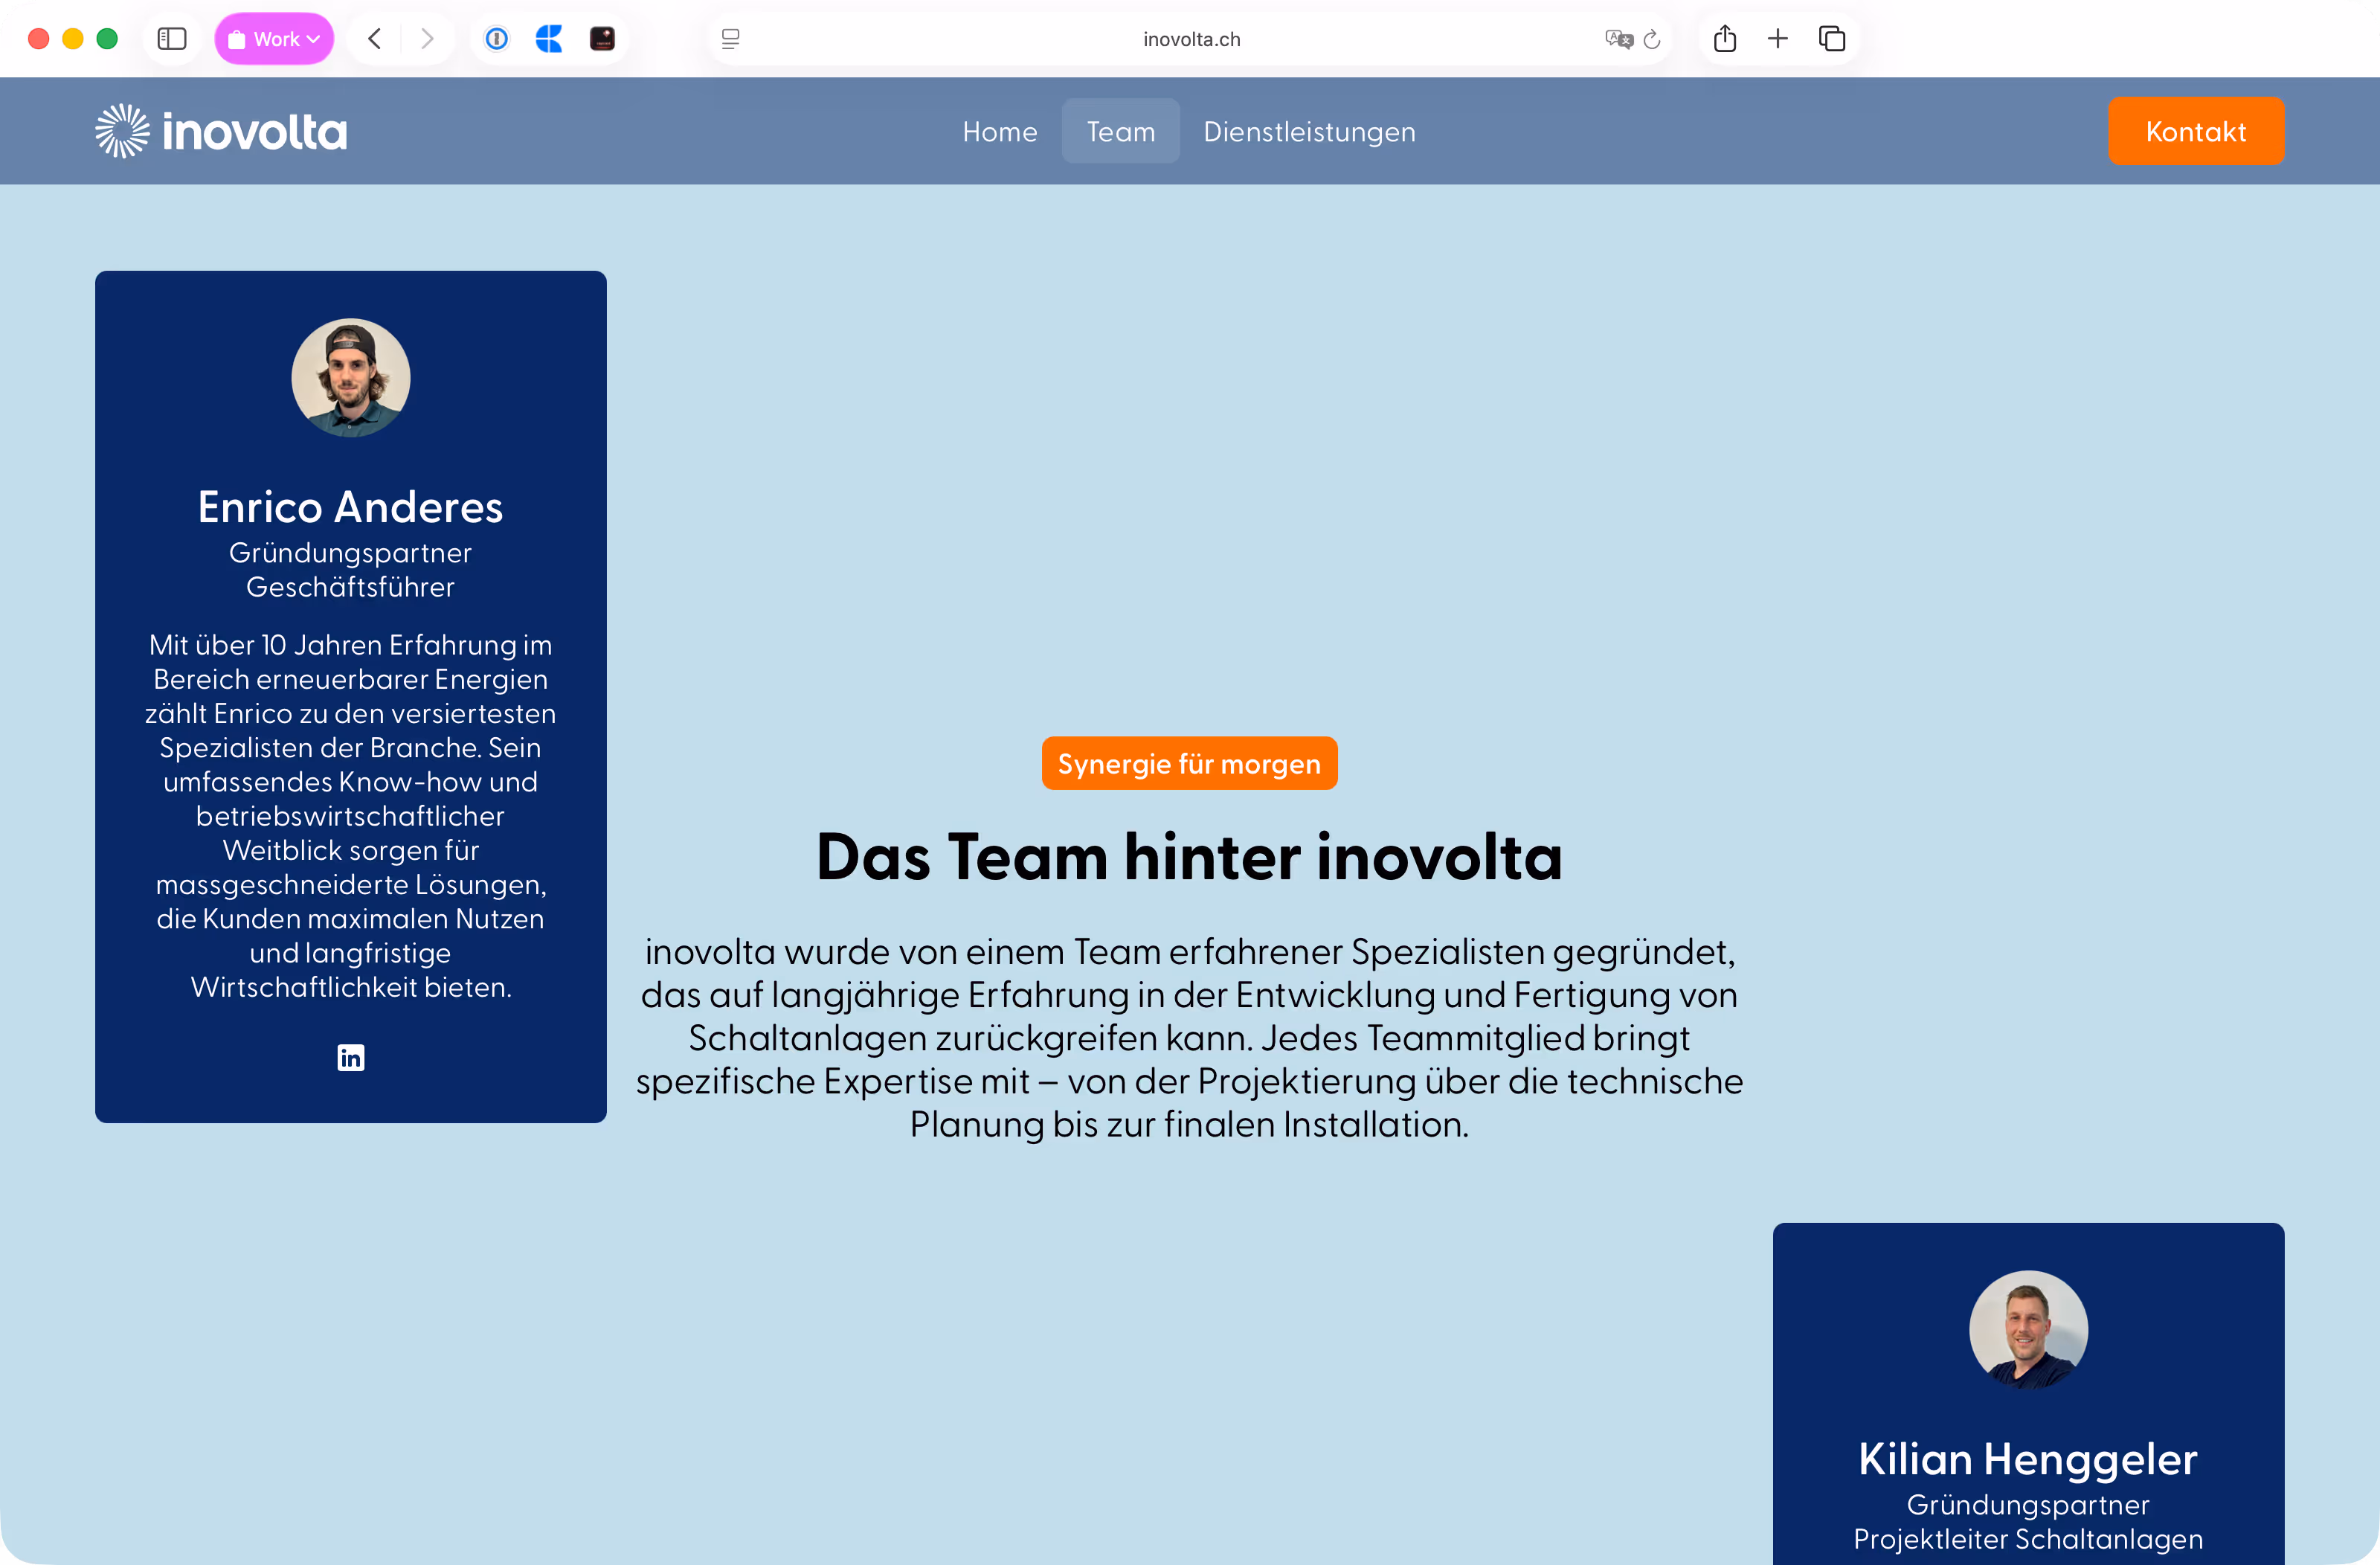Image resolution: width=2380 pixels, height=1565 pixels.
Task: Minimize the Safari window
Action: point(73,39)
